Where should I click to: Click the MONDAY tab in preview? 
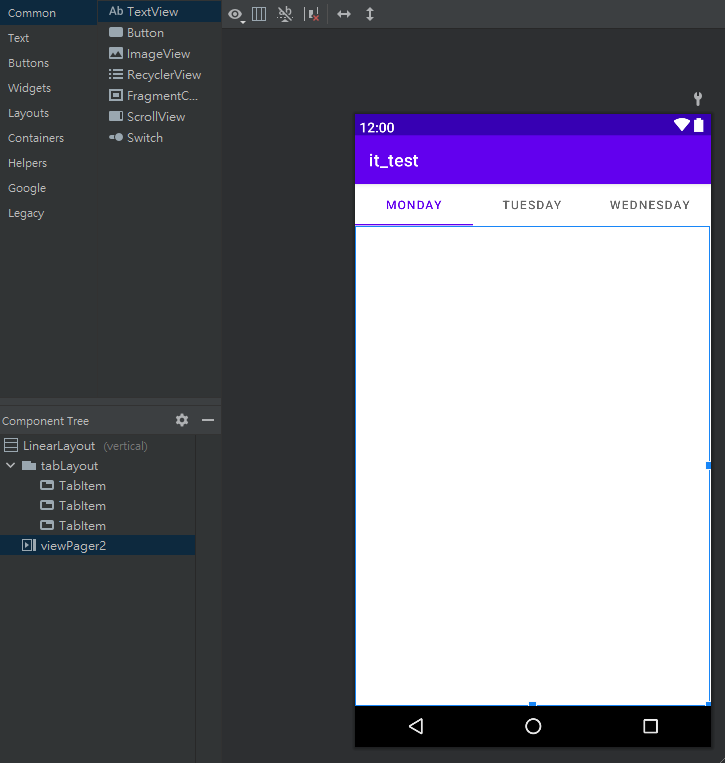pos(414,205)
